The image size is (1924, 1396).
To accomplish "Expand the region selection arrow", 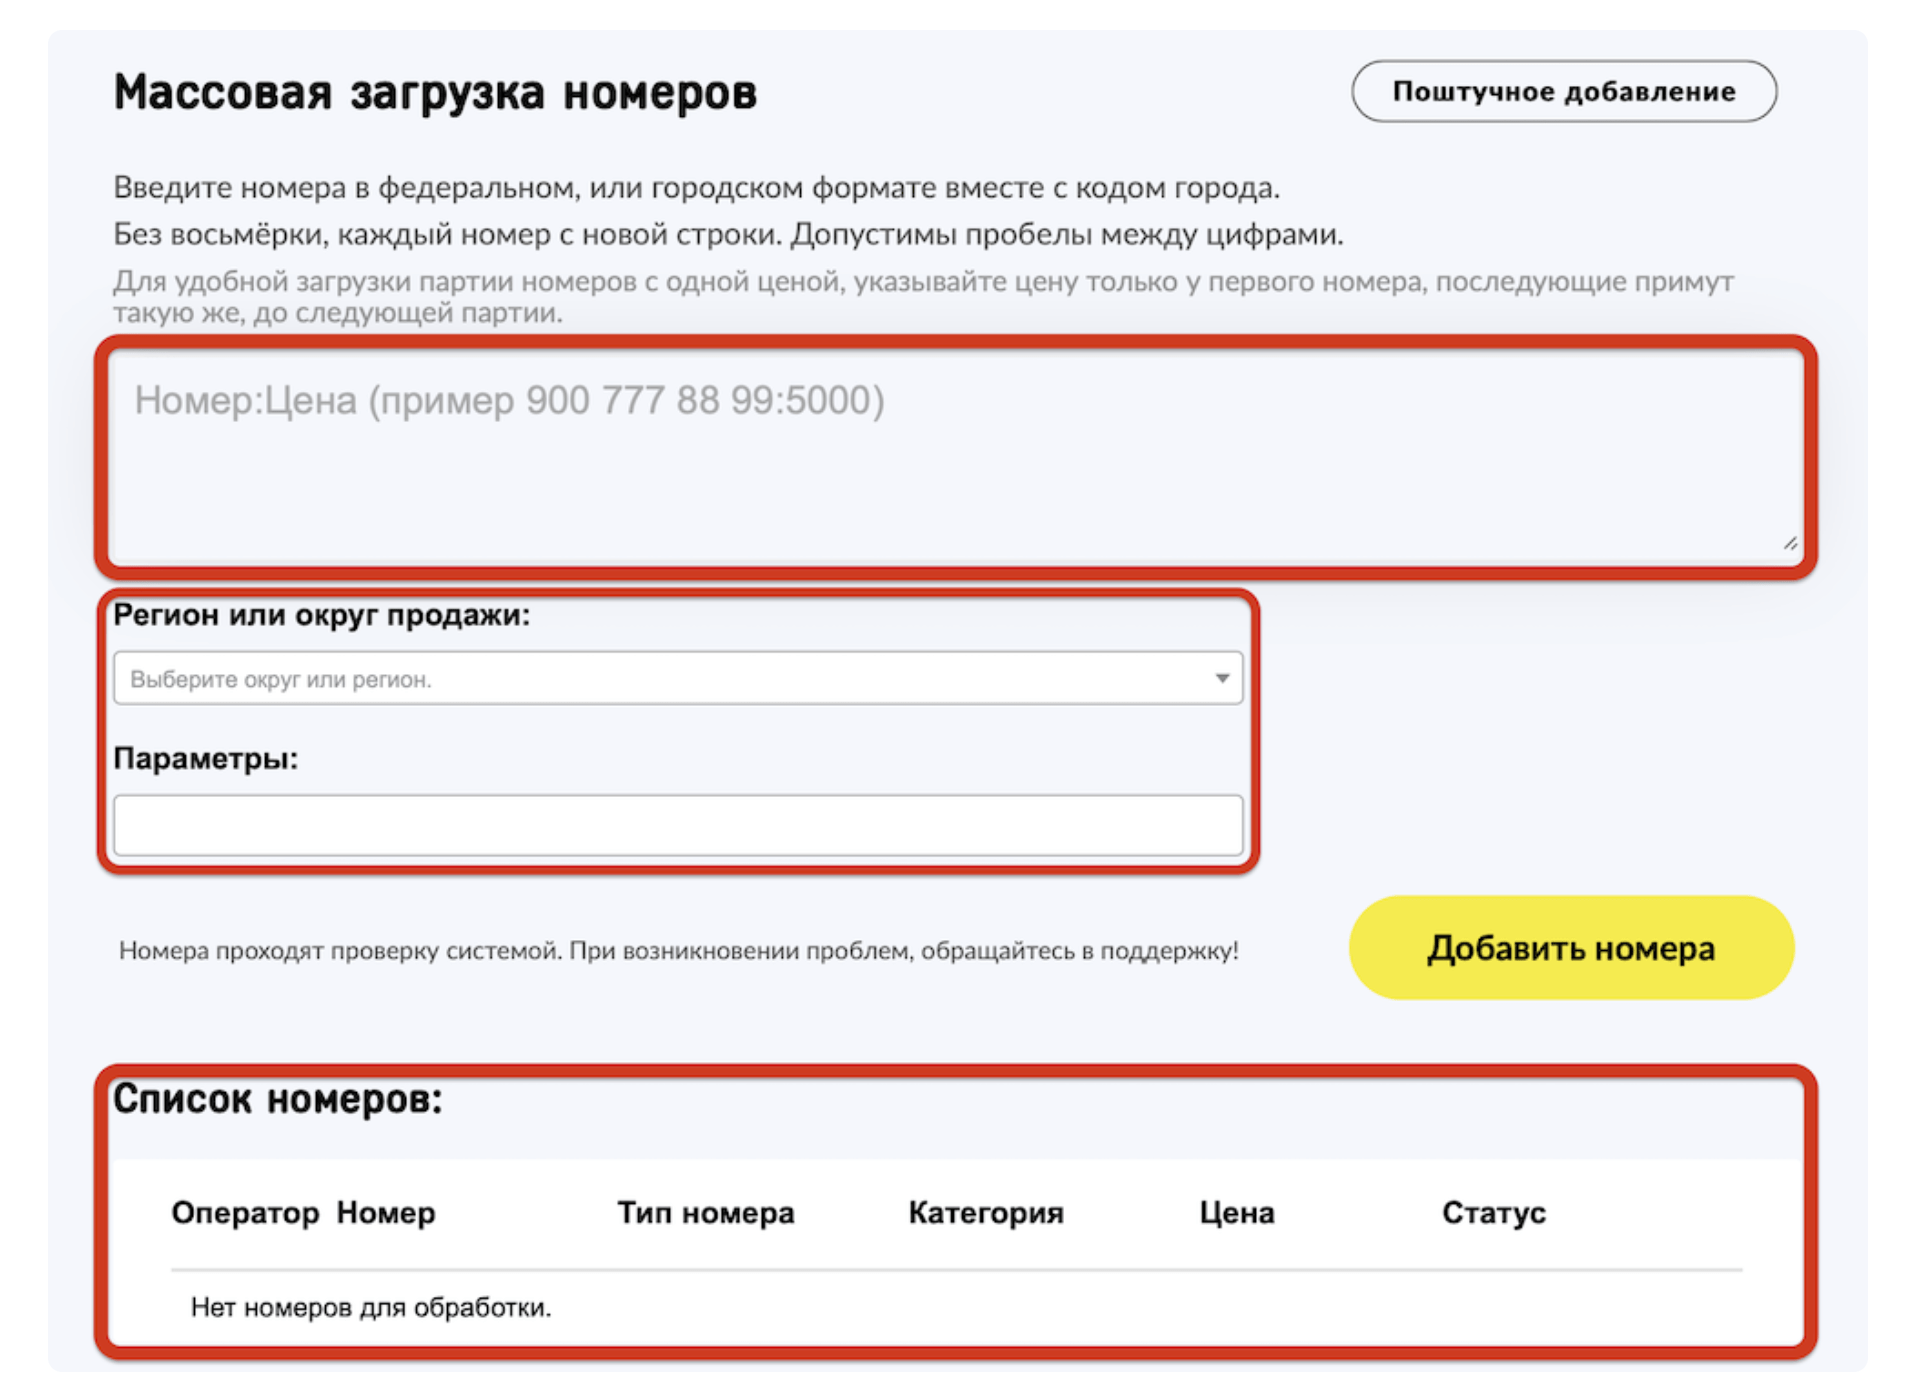I will 1223,678.
